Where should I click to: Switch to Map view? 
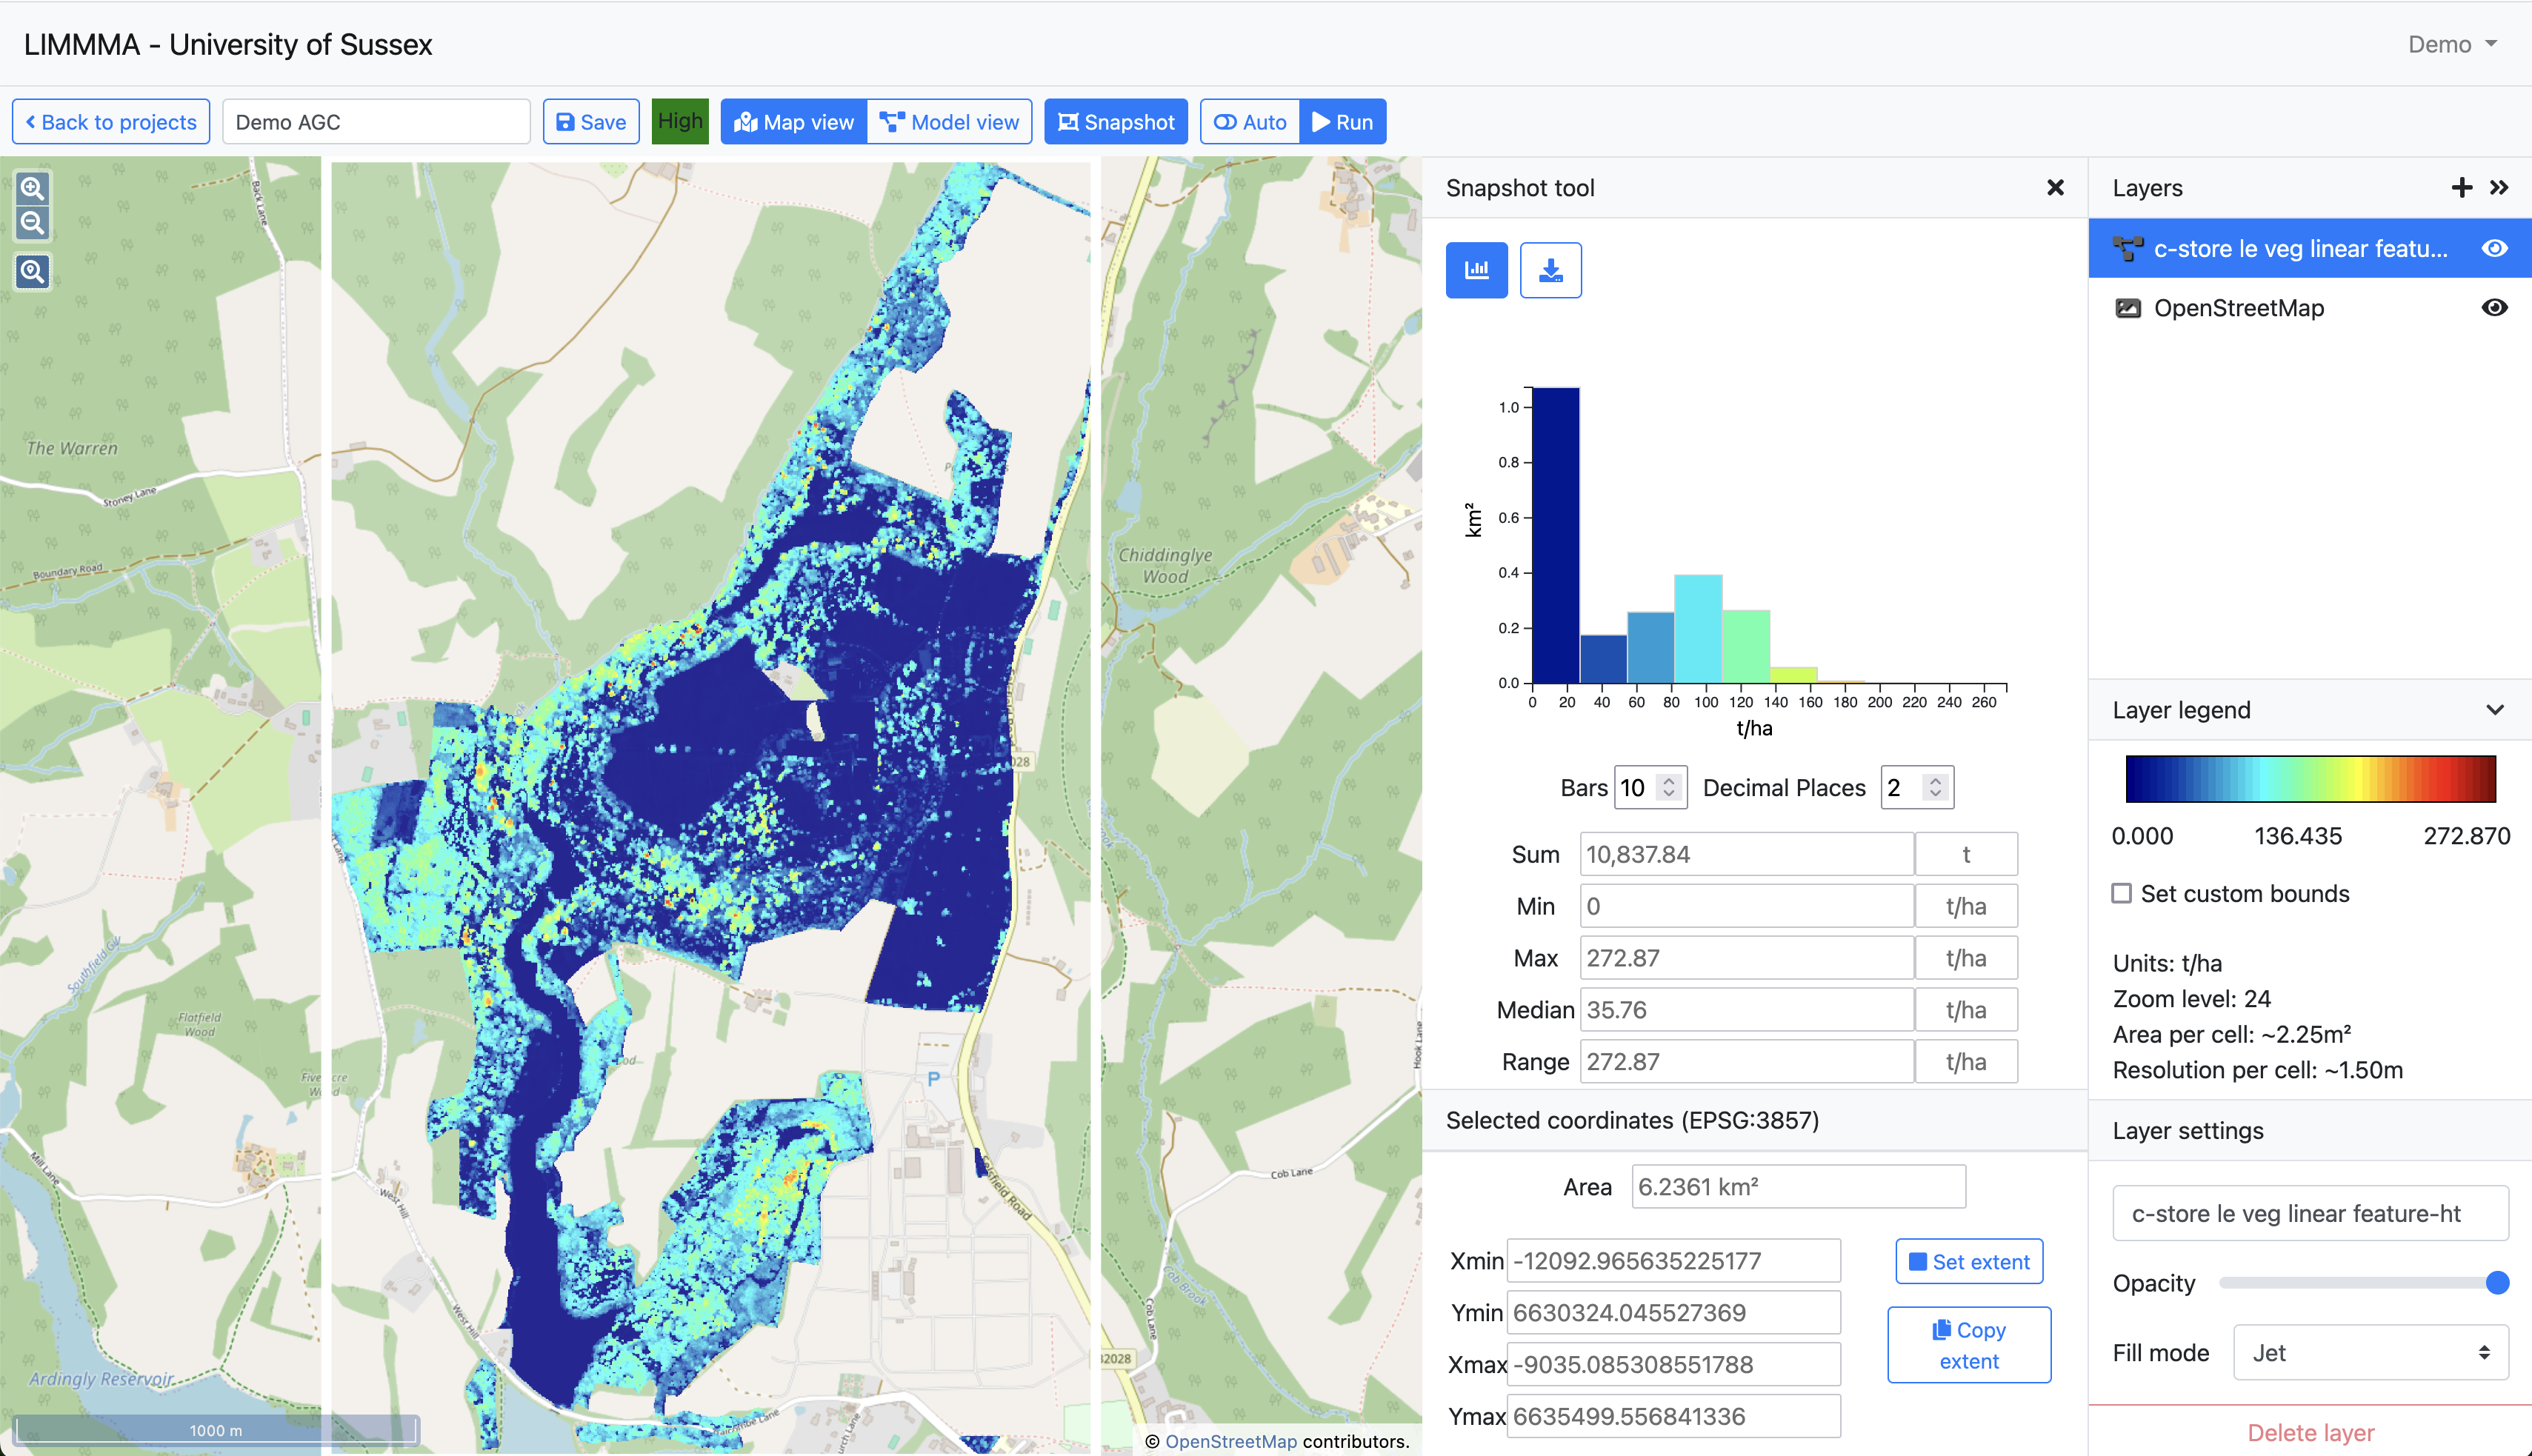pyautogui.click(x=794, y=122)
